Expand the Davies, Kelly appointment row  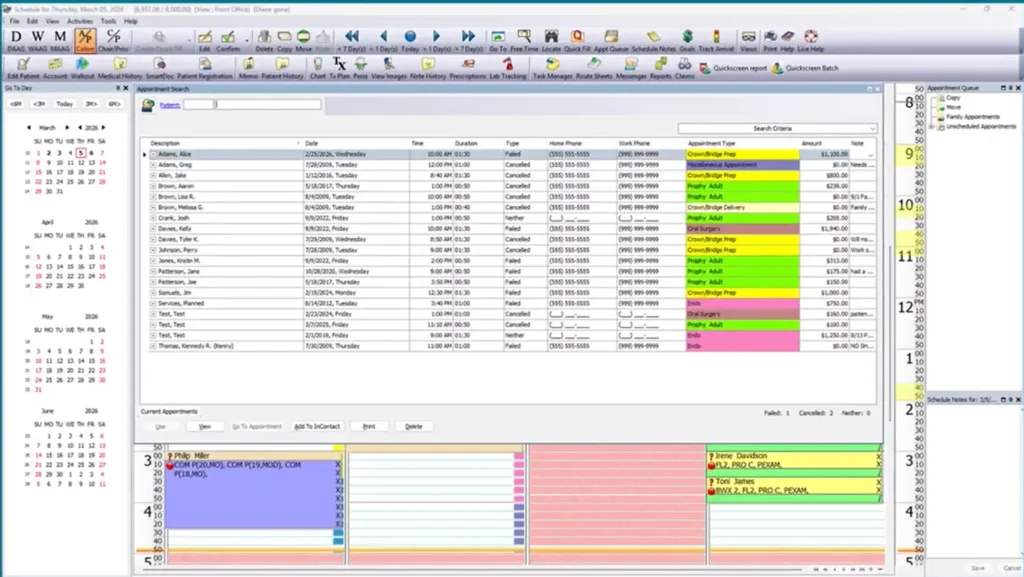pyautogui.click(x=153, y=229)
